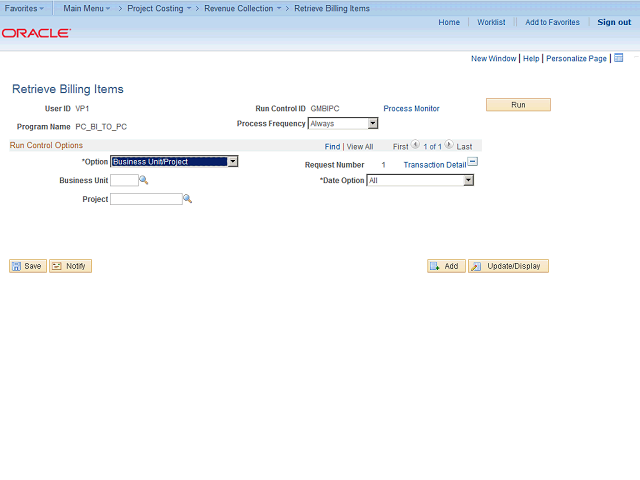This screenshot has width=640, height=480.
Task: Open Project lookup magnifier icon
Action: (x=187, y=199)
